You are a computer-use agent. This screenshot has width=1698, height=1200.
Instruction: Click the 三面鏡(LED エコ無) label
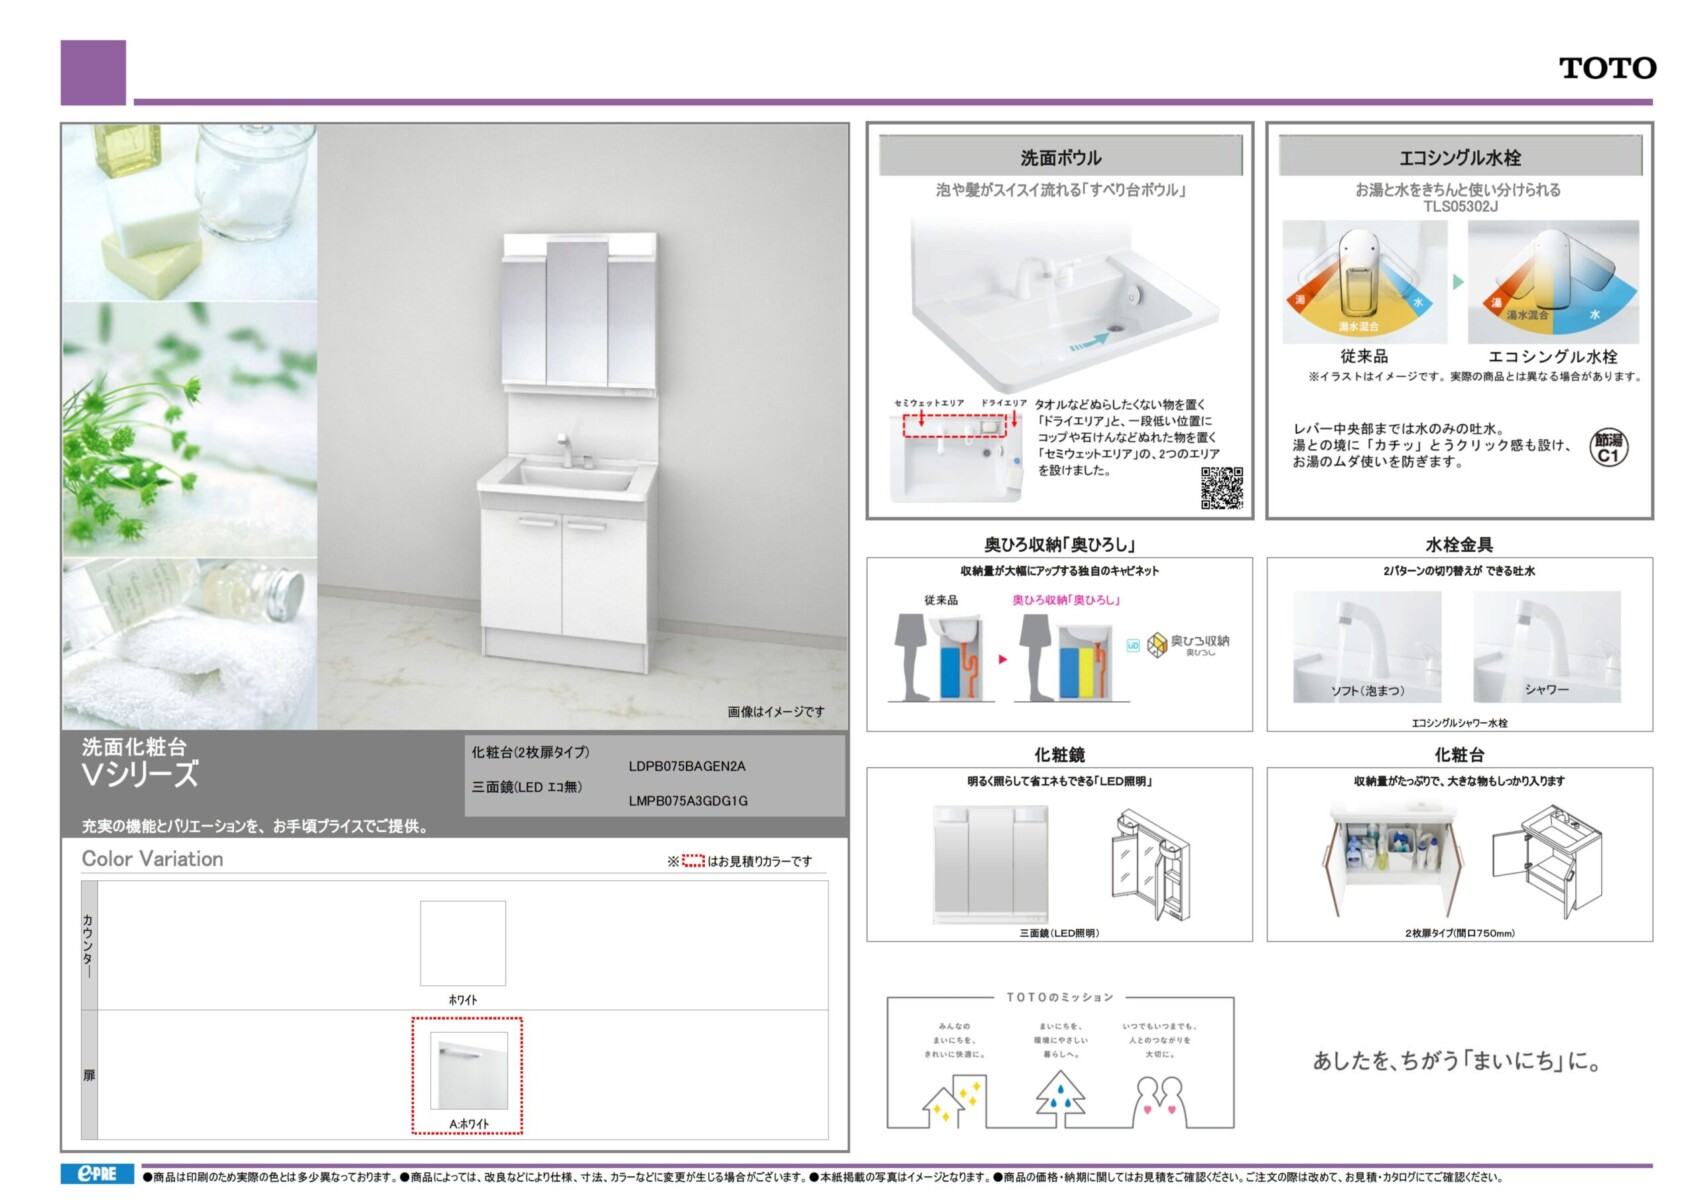click(527, 787)
